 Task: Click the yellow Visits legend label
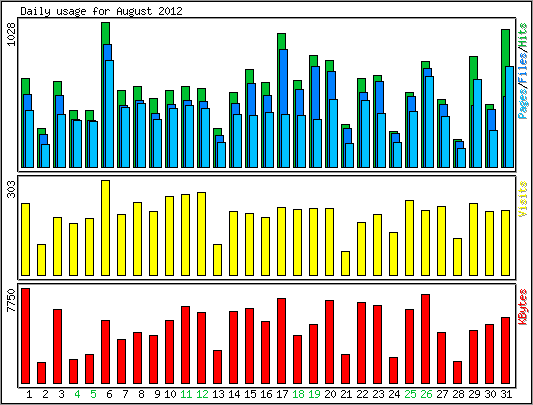(523, 199)
